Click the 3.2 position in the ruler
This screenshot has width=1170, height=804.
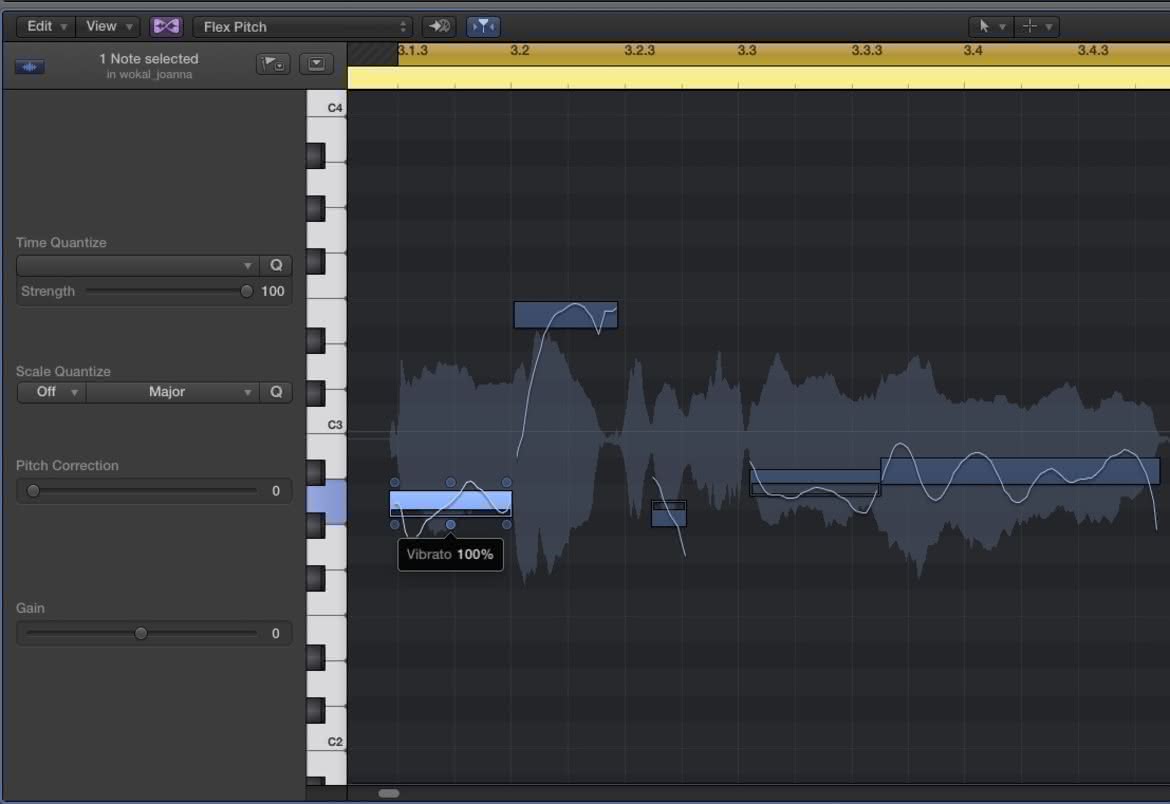519,51
